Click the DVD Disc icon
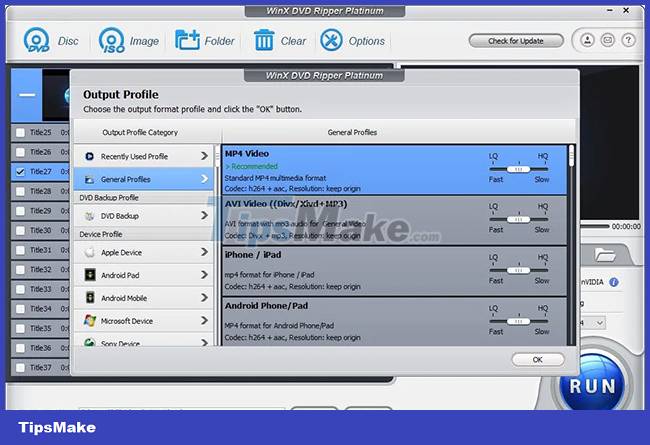The height and width of the screenshot is (445, 650). point(36,41)
